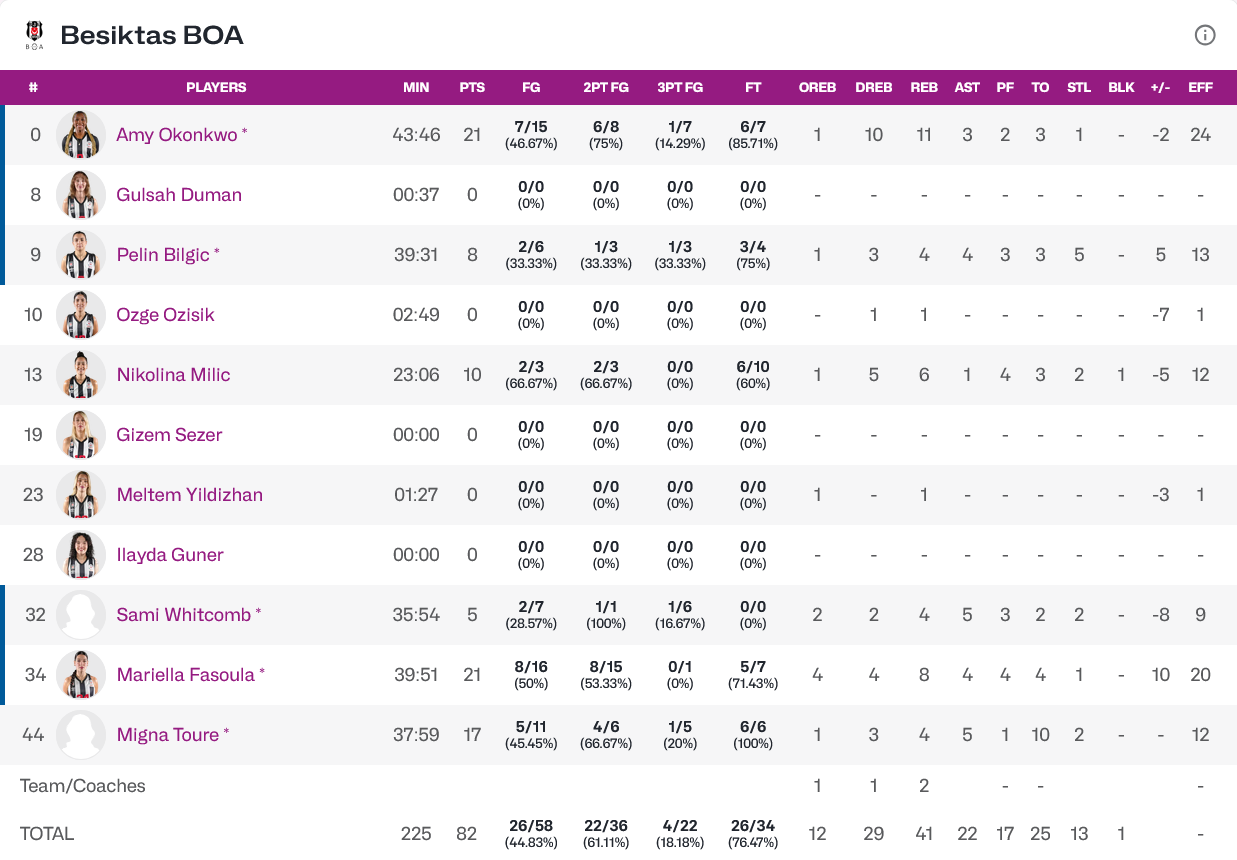Select Nikolina Milic's name link
The width and height of the screenshot is (1237, 860).
(x=173, y=375)
